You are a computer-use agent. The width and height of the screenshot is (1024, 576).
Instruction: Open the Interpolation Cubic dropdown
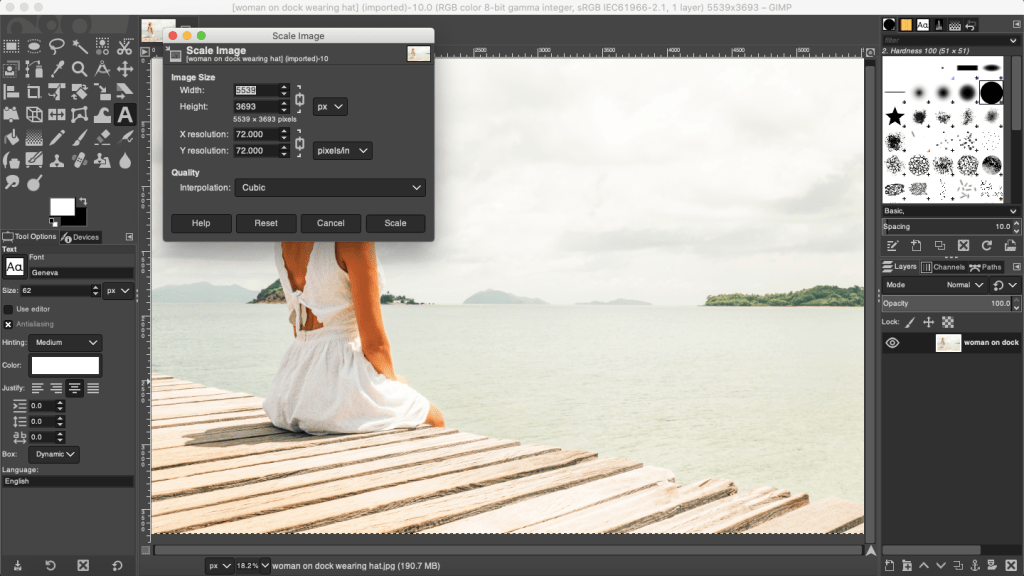point(330,188)
